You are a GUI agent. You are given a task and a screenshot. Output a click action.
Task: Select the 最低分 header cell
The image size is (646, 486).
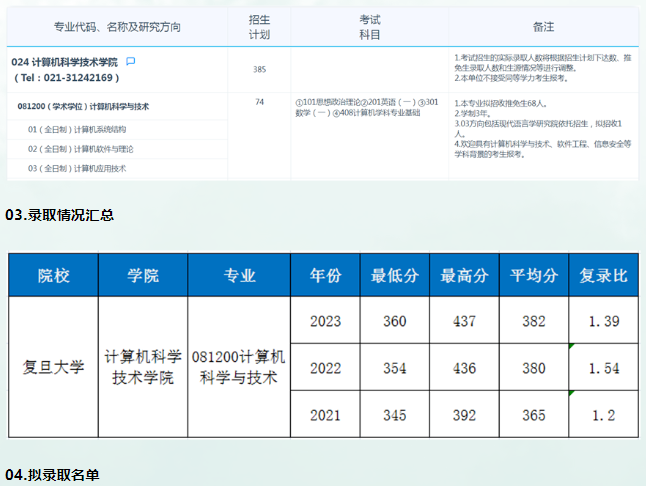click(395, 275)
